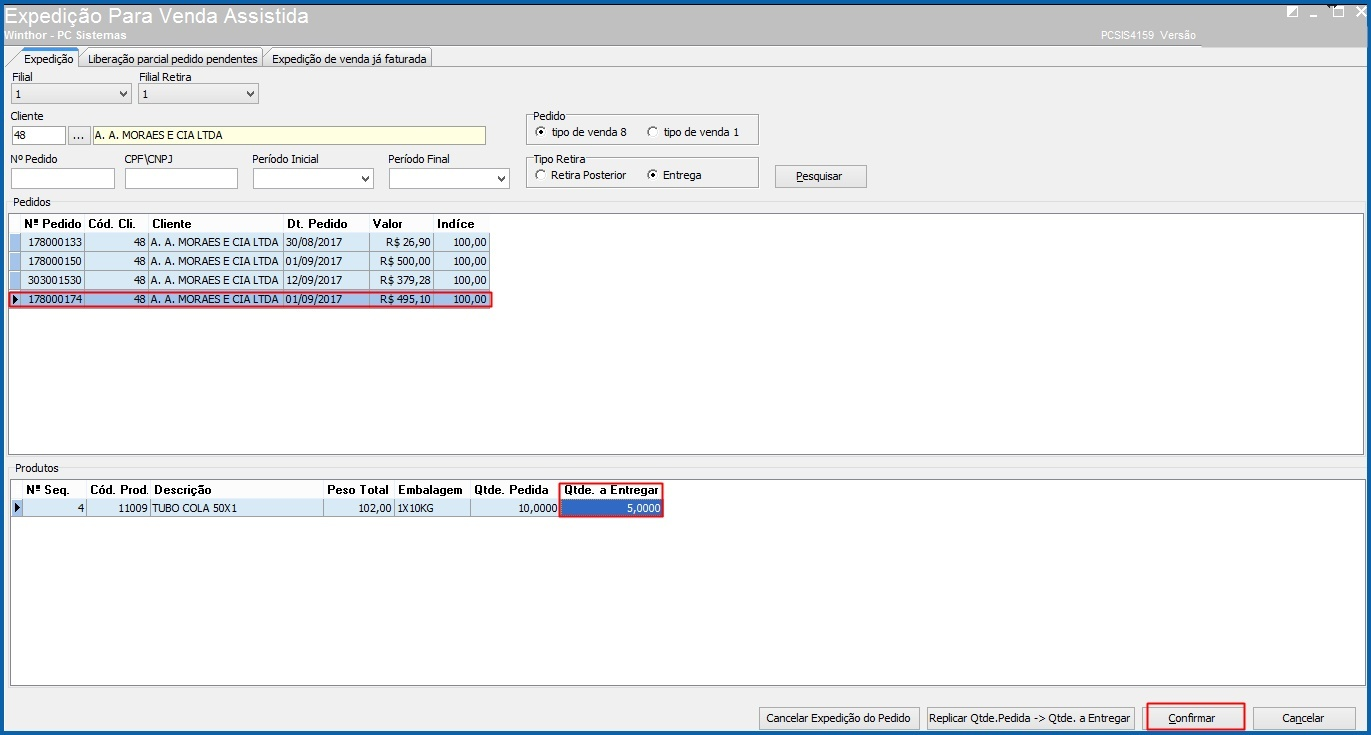The image size is (1371, 735).
Task: Select order row 178000150
Action: (250, 261)
